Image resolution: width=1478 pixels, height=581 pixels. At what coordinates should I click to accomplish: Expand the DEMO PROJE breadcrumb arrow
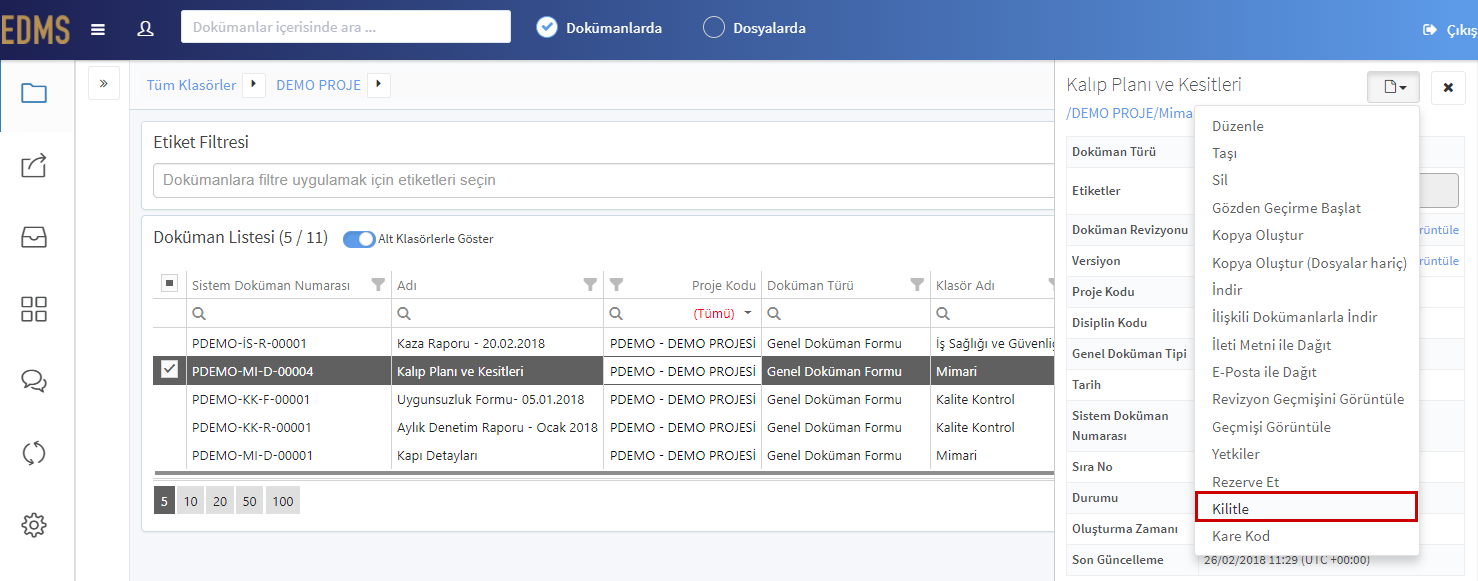tap(379, 85)
